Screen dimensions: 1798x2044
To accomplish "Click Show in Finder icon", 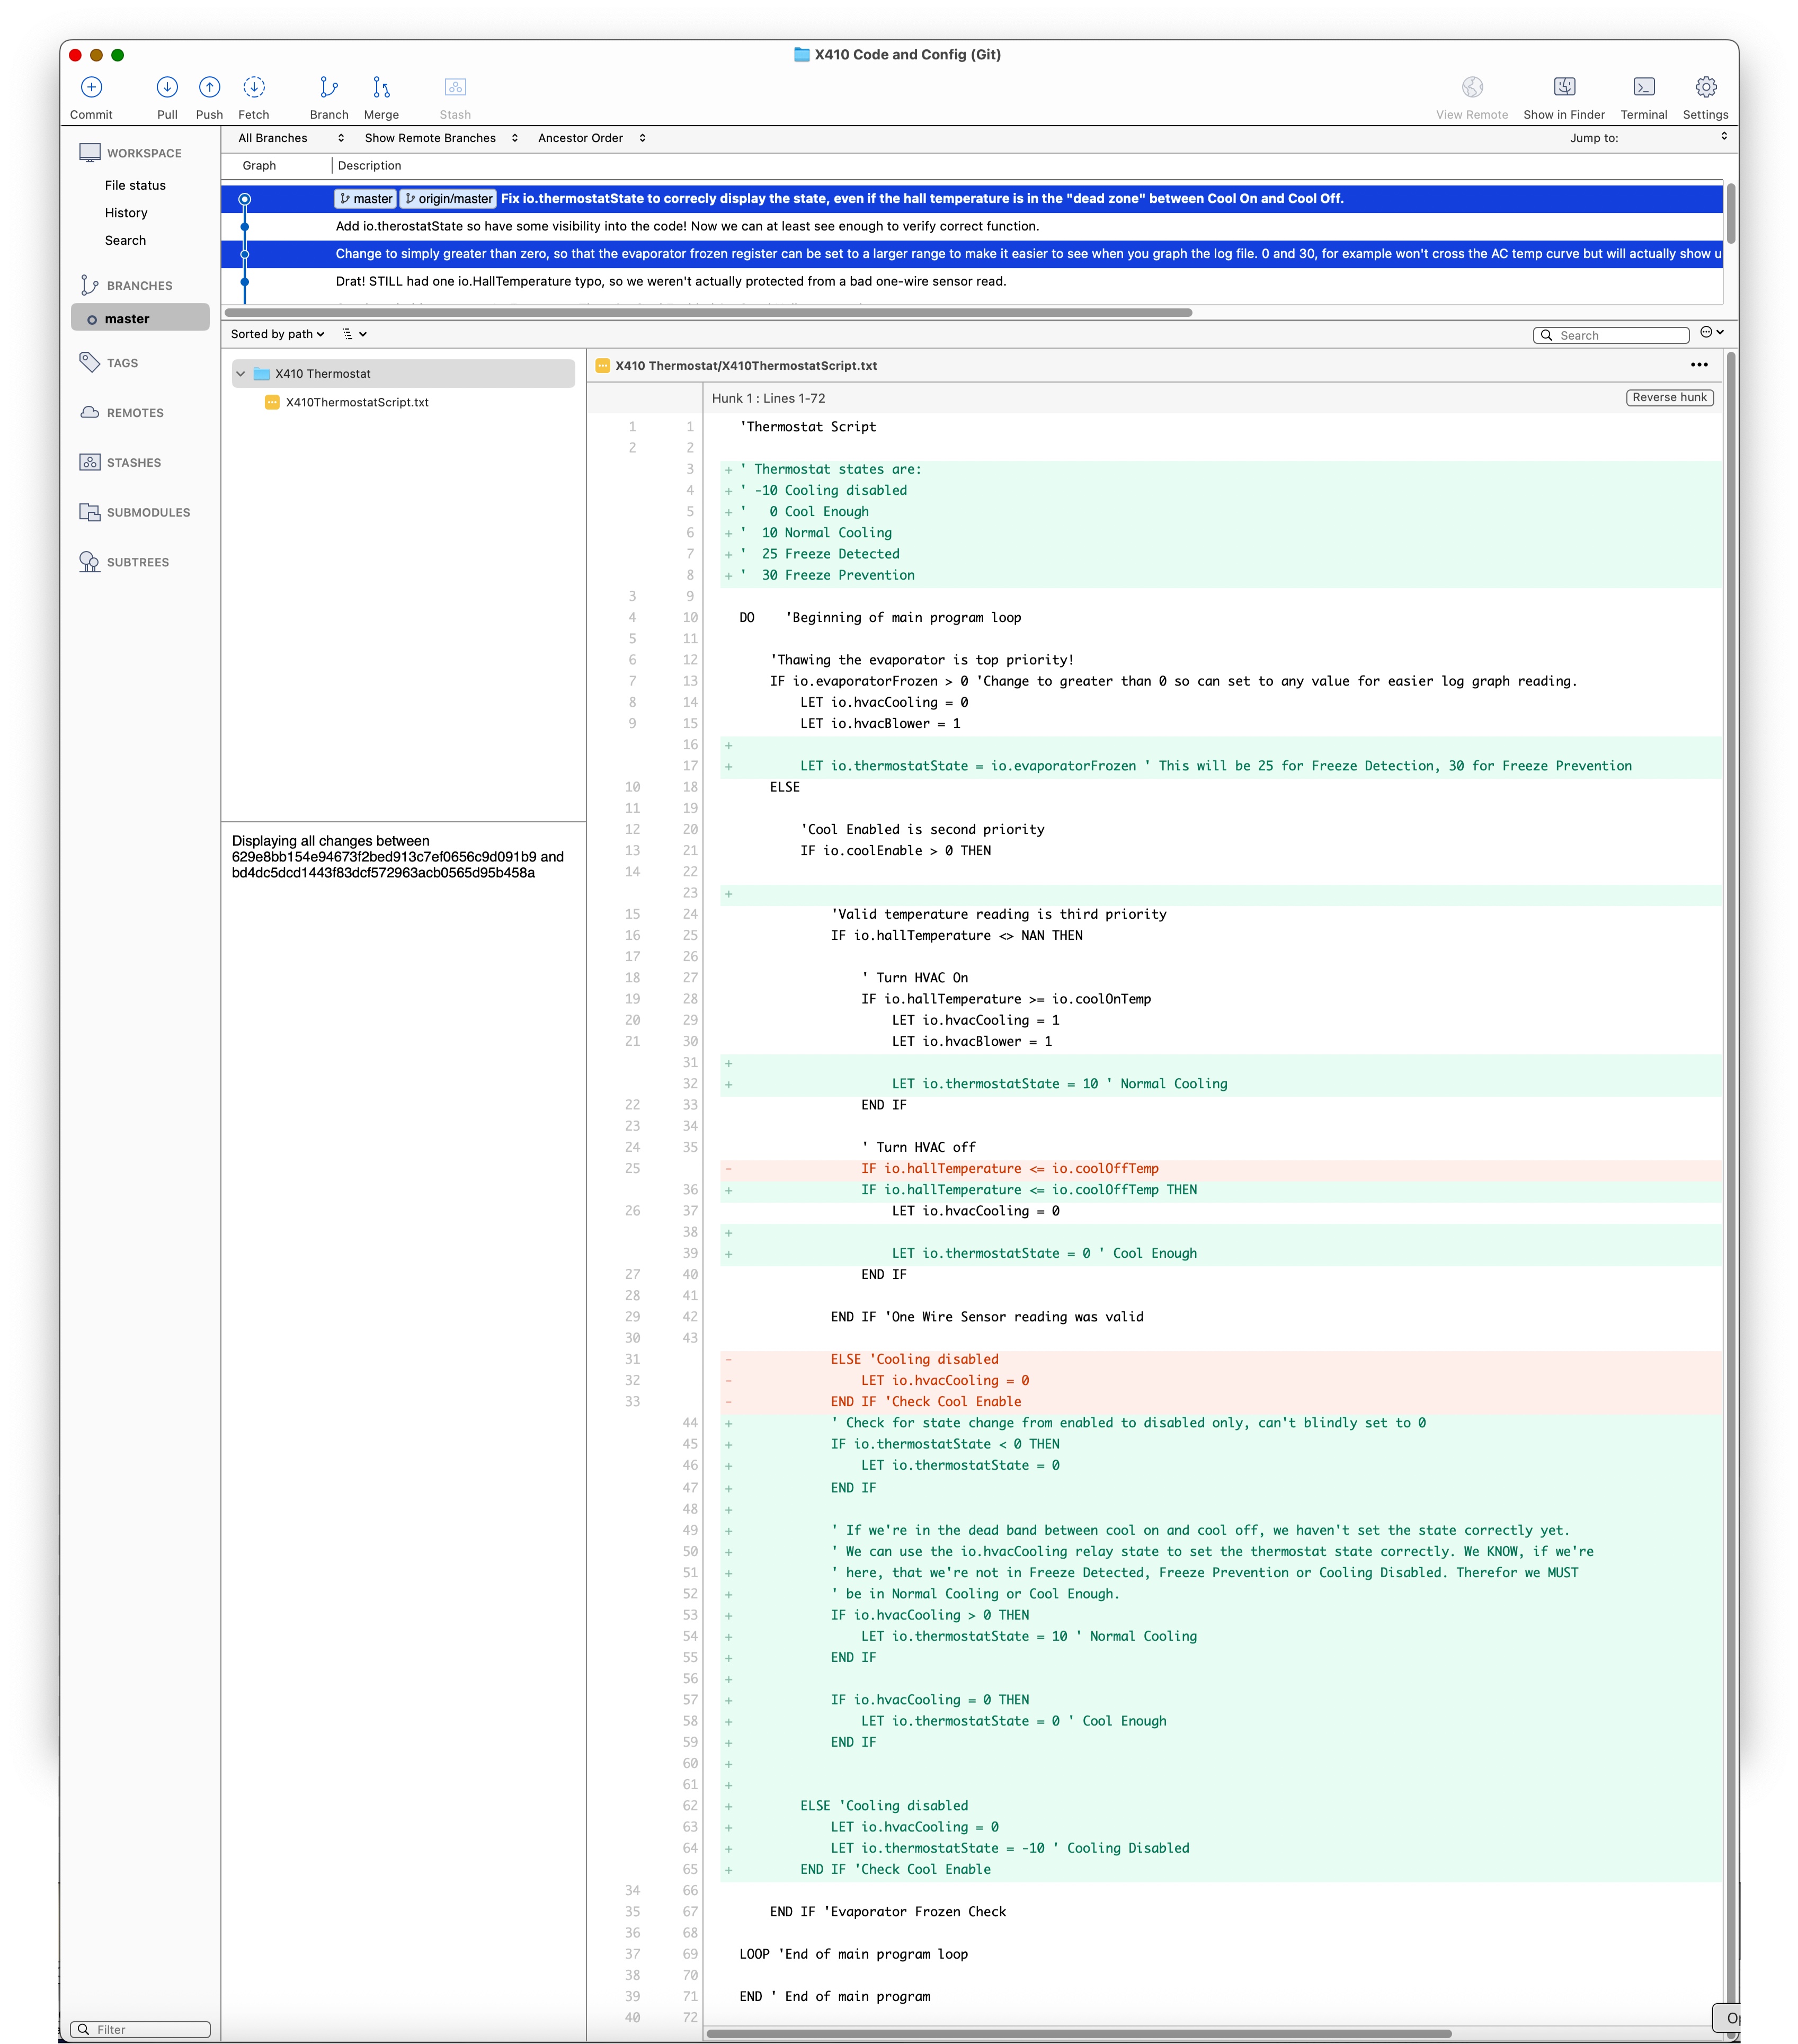I will click(x=1564, y=87).
